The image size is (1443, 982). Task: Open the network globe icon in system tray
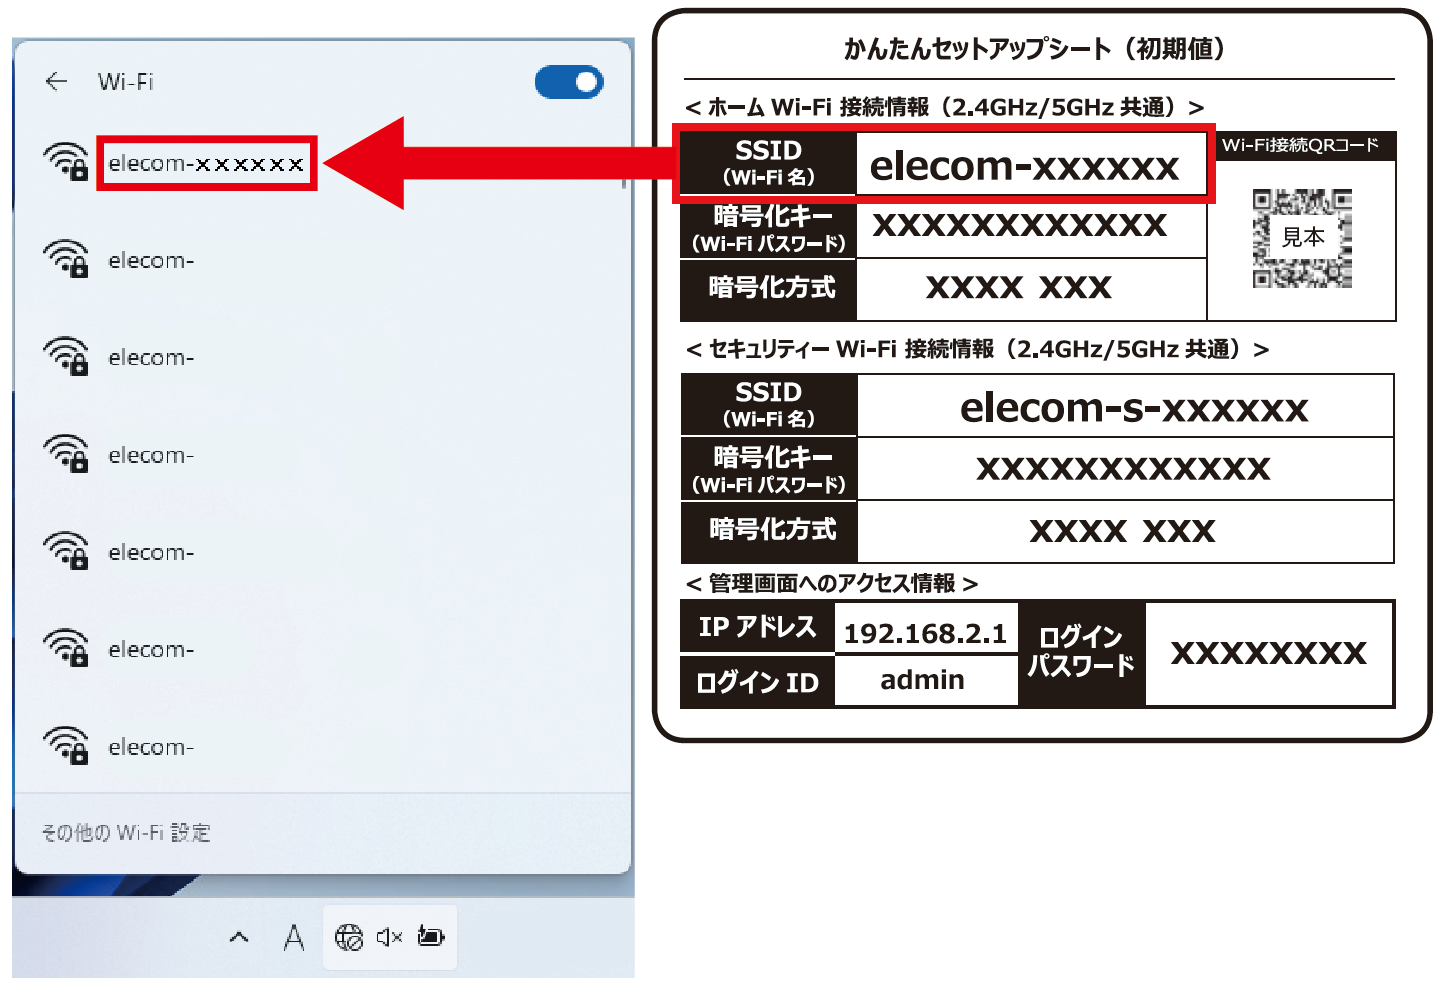[x=349, y=937]
